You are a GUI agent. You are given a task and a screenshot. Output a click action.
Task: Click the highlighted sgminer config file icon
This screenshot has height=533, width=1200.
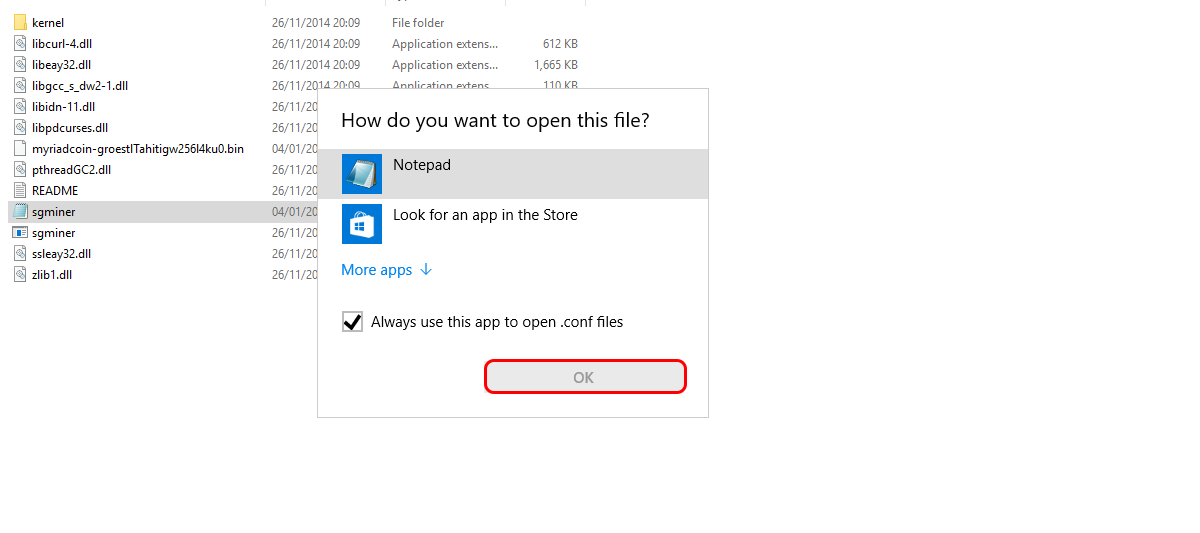[x=20, y=211]
